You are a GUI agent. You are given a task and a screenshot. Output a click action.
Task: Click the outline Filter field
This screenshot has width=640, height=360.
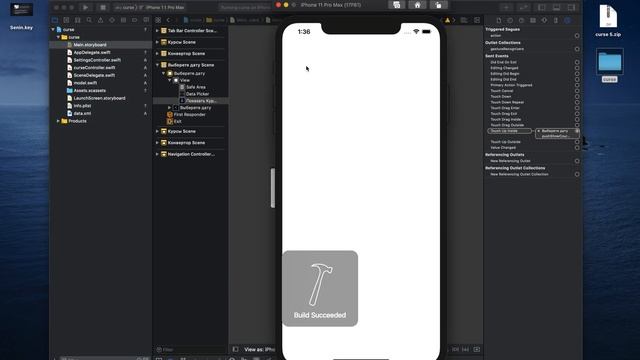pos(190,349)
